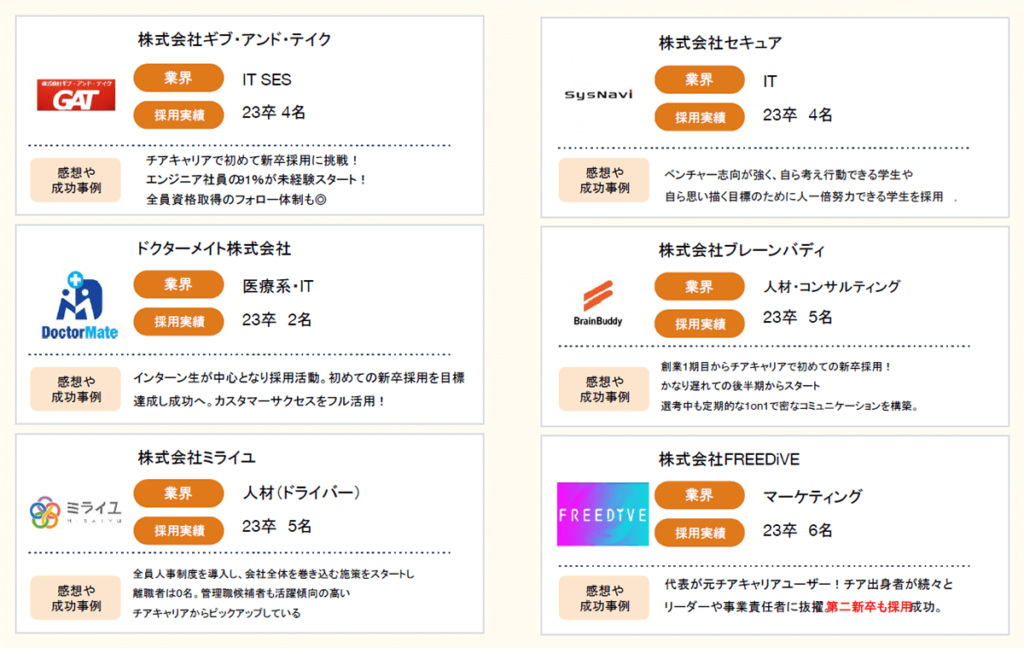Click the GAT company logo
This screenshot has width=1024, height=648.
(76, 95)
